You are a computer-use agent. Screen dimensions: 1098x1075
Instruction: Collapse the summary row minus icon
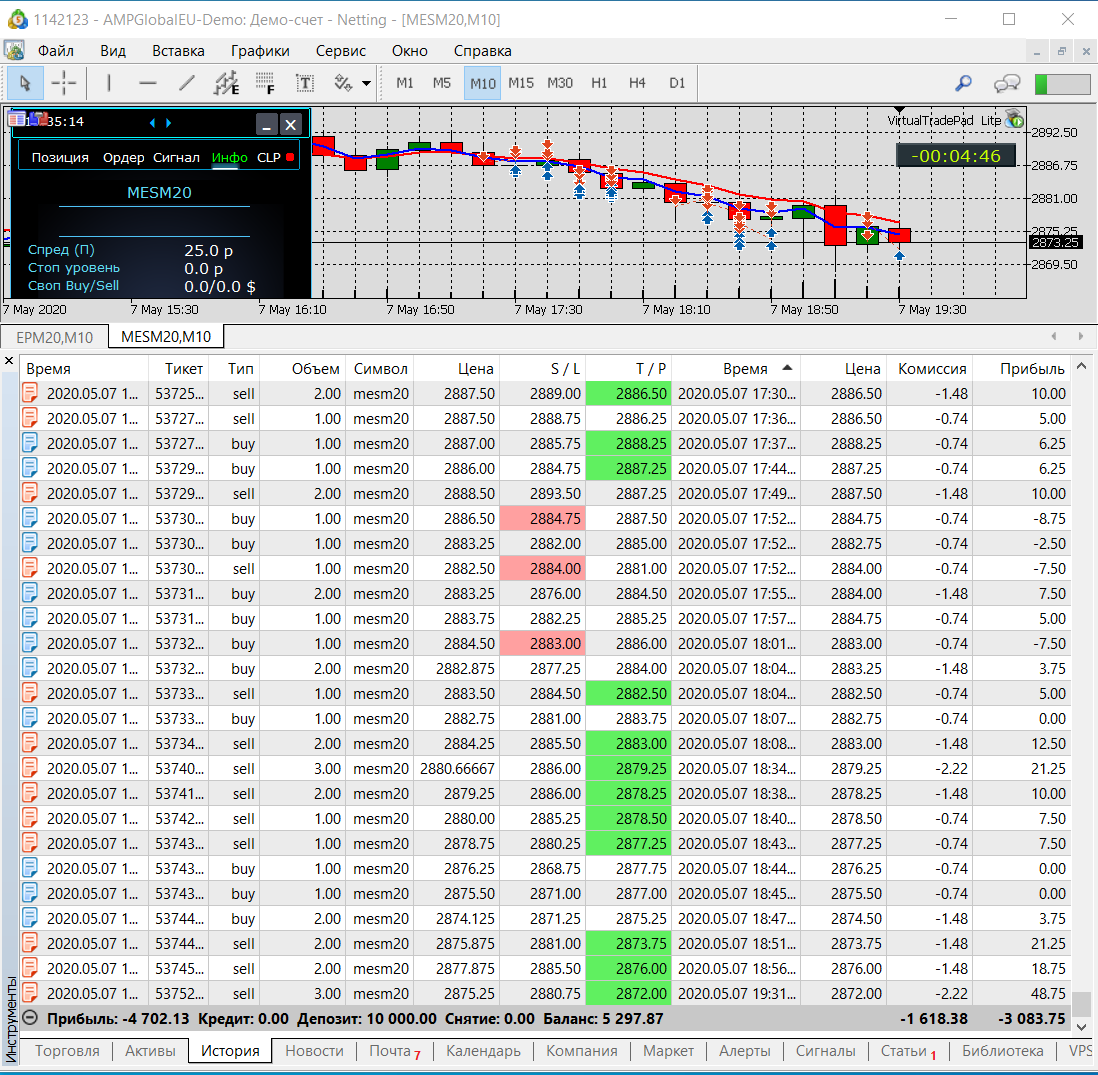31,1018
